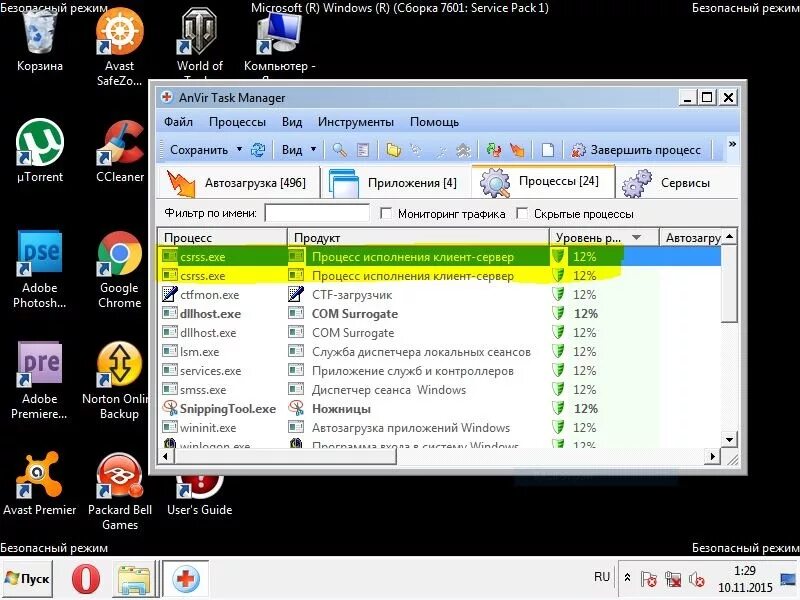Image resolution: width=800 pixels, height=600 pixels.
Task: Click the refresh icon next to Сохранить
Action: point(258,149)
